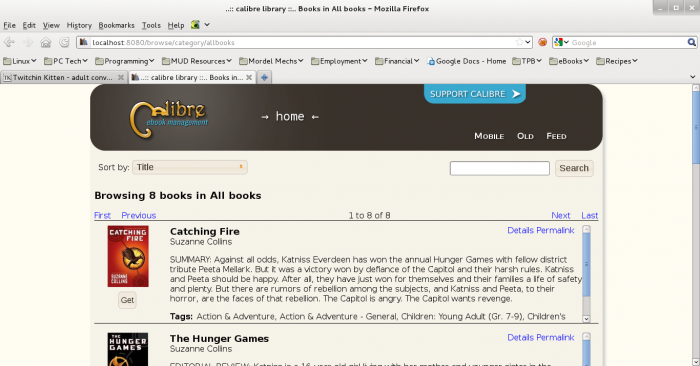The height and width of the screenshot is (366, 700).
Task: Click the SUPPORT CALIBRE banner button
Action: [x=475, y=94]
